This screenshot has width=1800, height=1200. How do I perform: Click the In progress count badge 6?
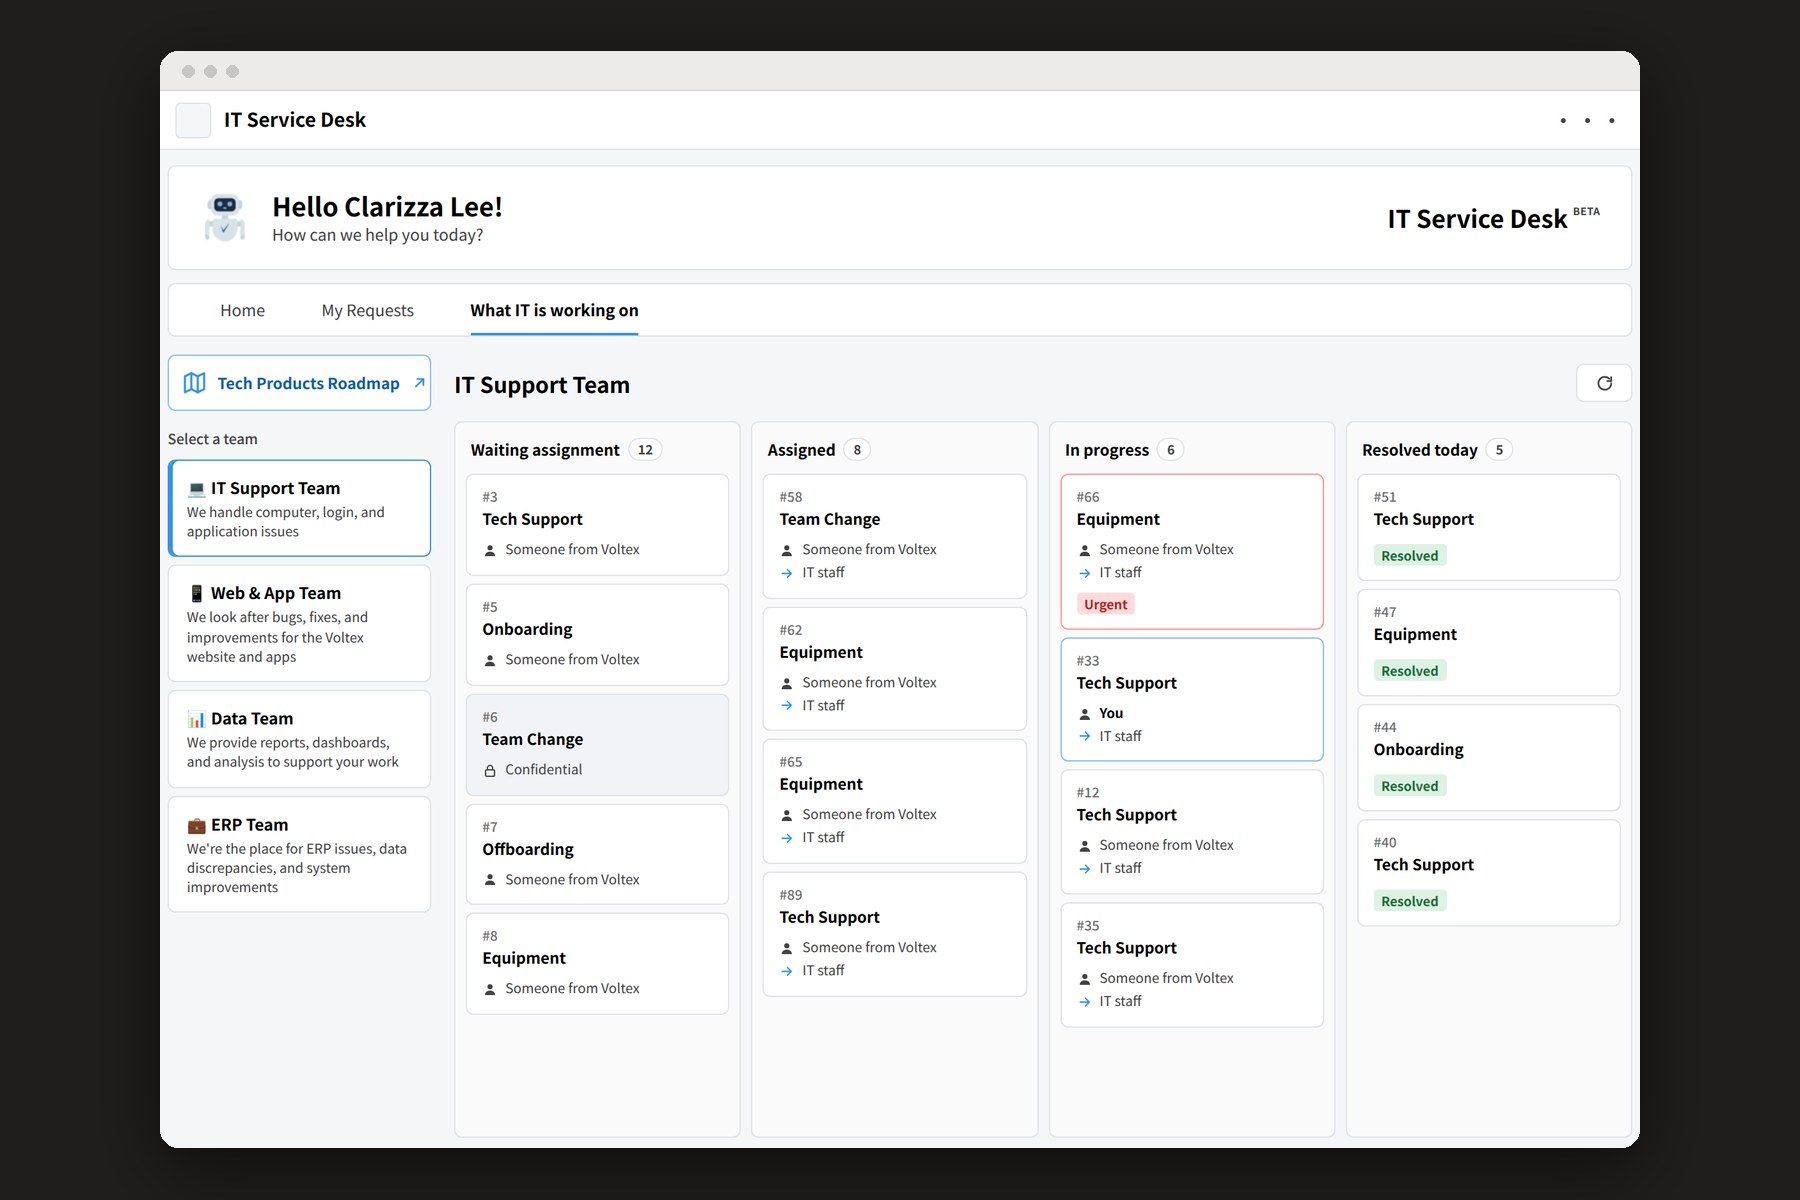(x=1170, y=450)
